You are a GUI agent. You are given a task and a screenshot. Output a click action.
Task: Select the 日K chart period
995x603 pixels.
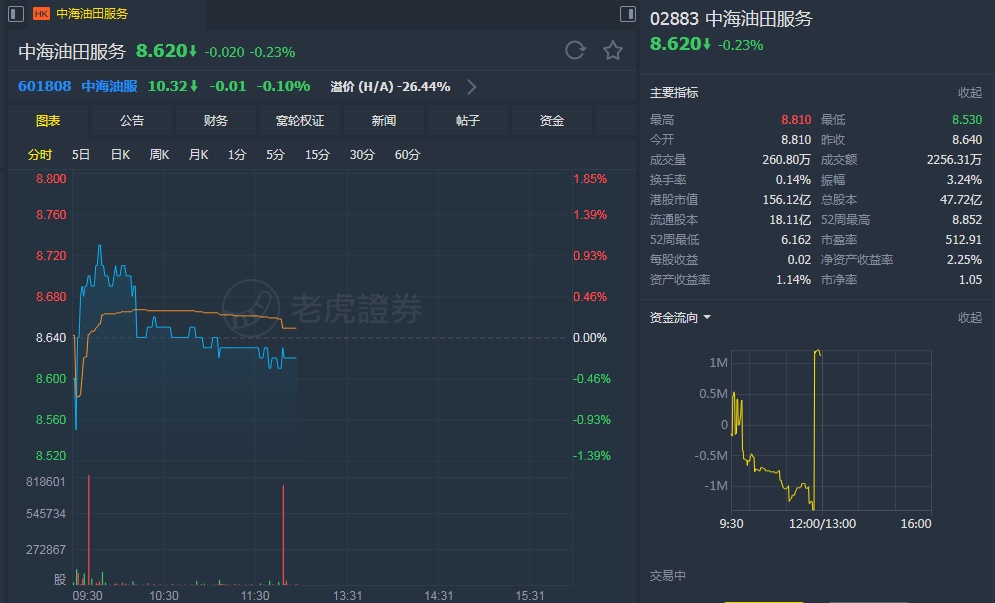tap(120, 155)
